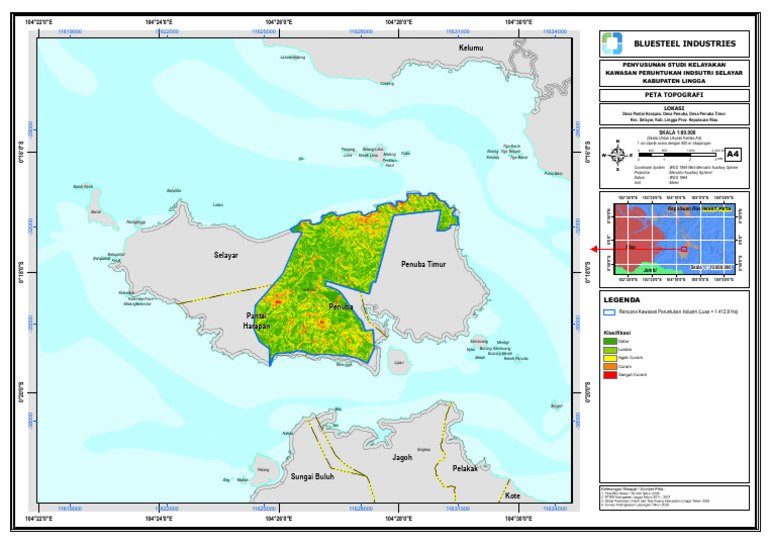
Task: Click the Selayar island label
Action: pyautogui.click(x=226, y=255)
